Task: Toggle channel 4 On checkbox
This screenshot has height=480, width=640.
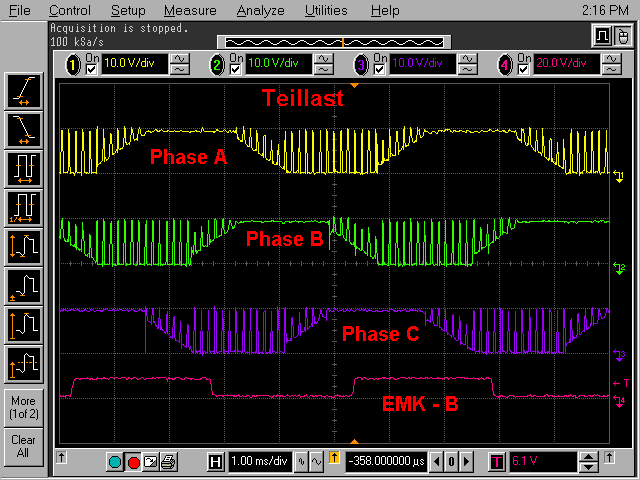Action: [524, 70]
